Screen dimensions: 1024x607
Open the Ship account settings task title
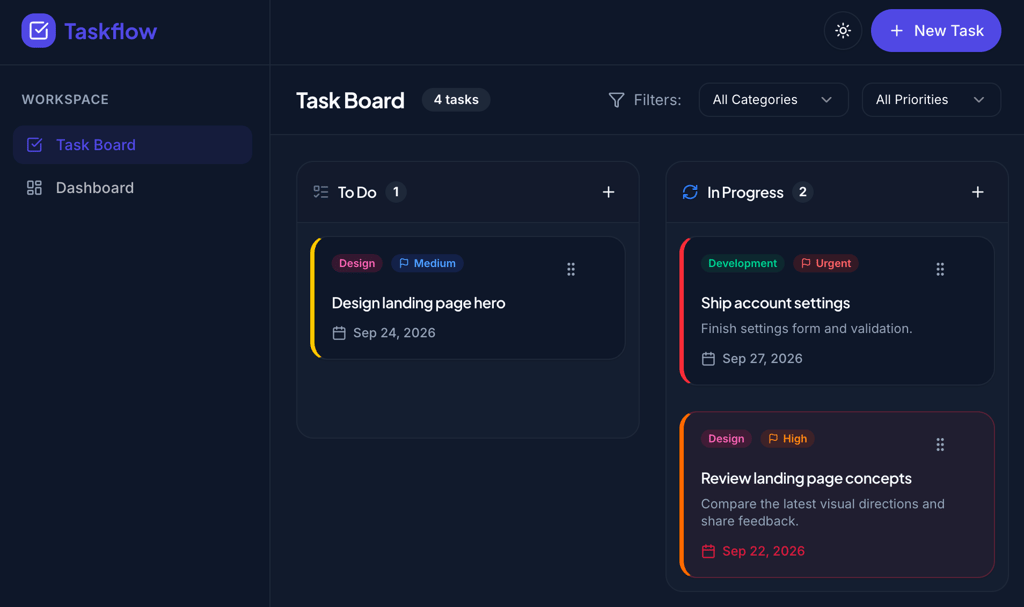tap(775, 303)
